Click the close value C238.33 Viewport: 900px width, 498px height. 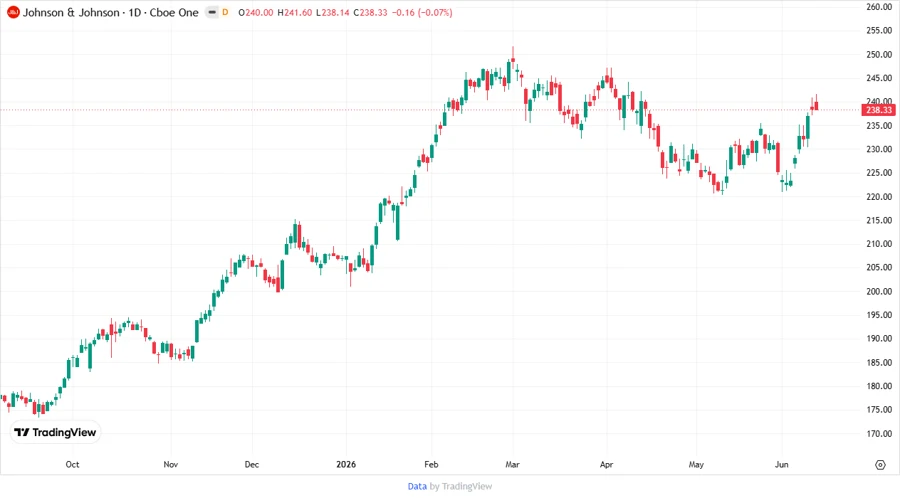tap(370, 13)
